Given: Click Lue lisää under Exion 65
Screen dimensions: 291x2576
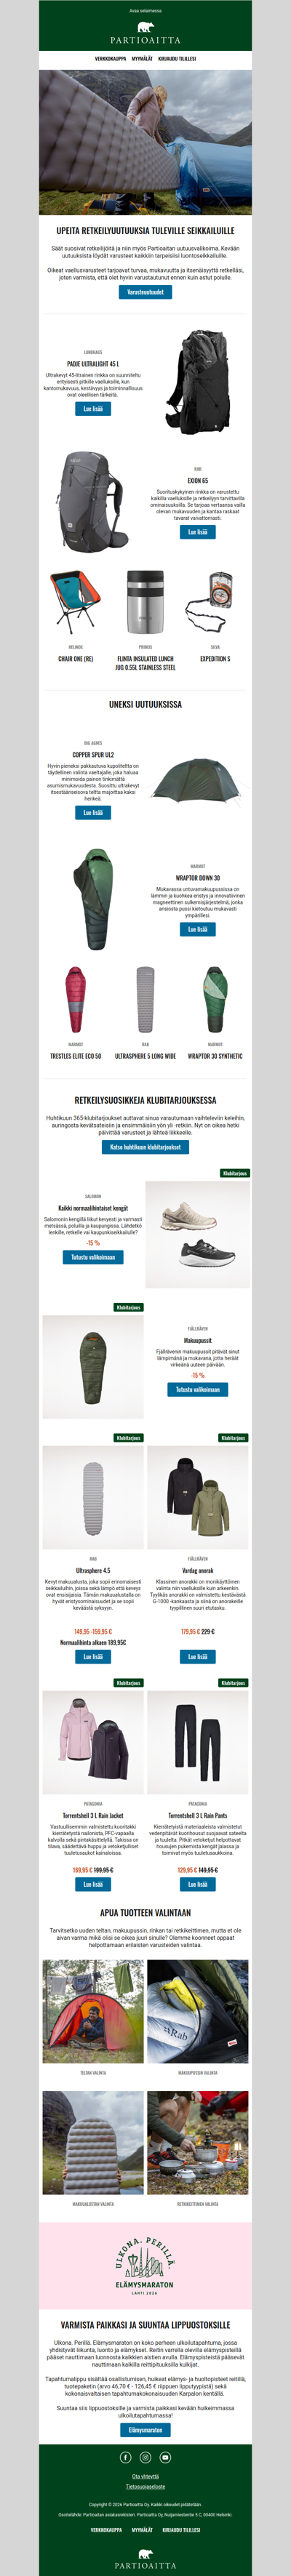Looking at the screenshot, I should pyautogui.click(x=198, y=532).
